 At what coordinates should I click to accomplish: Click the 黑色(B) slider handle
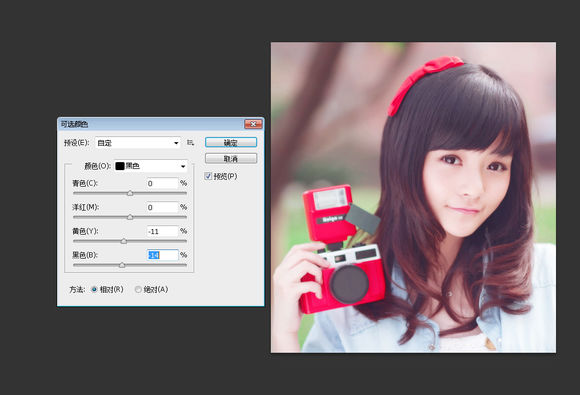pos(122,265)
